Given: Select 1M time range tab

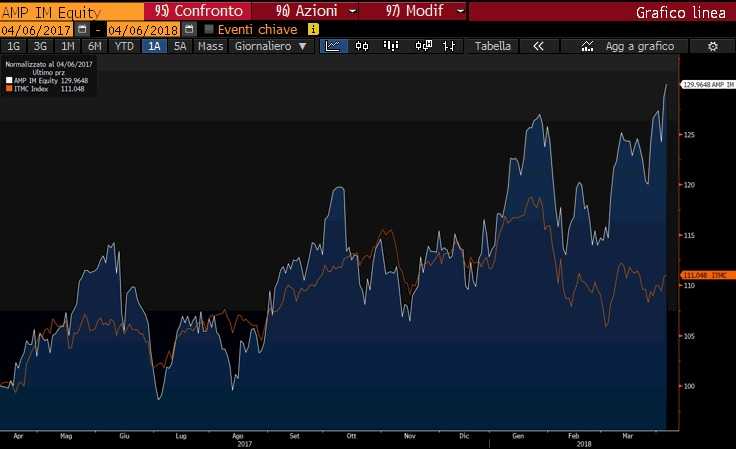Looking at the screenshot, I should tap(68, 46).
